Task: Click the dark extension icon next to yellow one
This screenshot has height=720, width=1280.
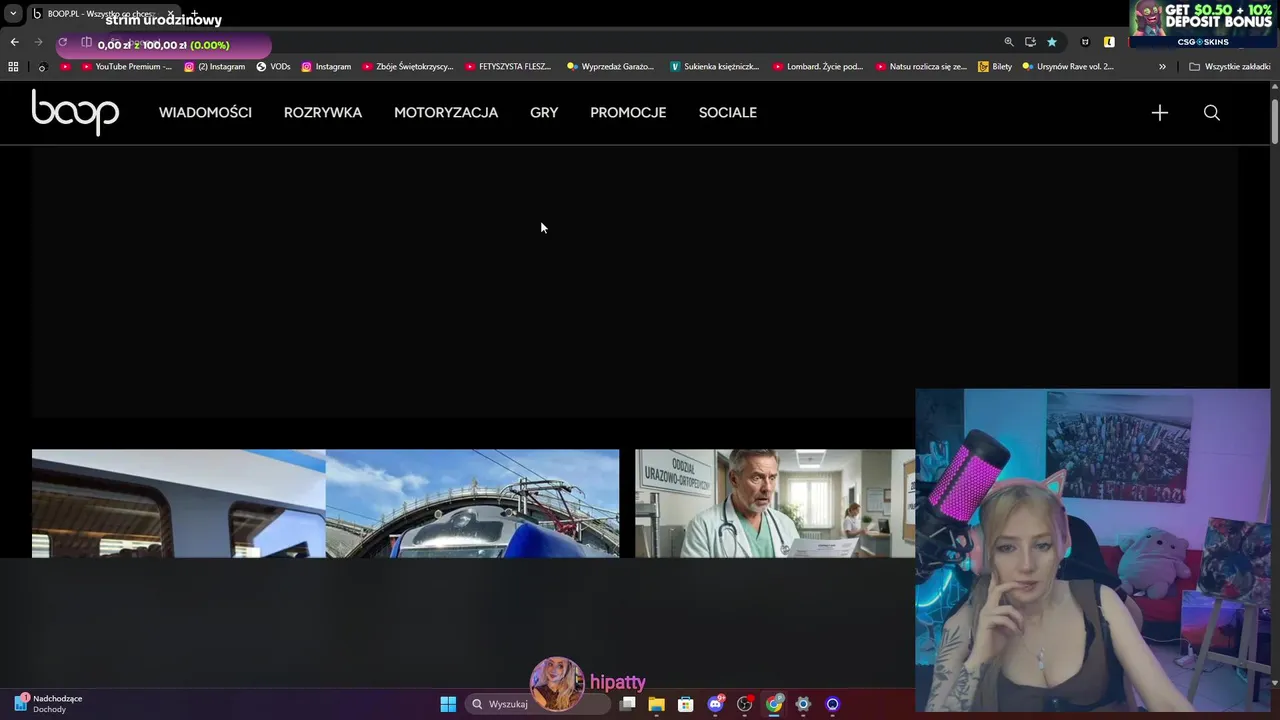Action: pos(1085,42)
